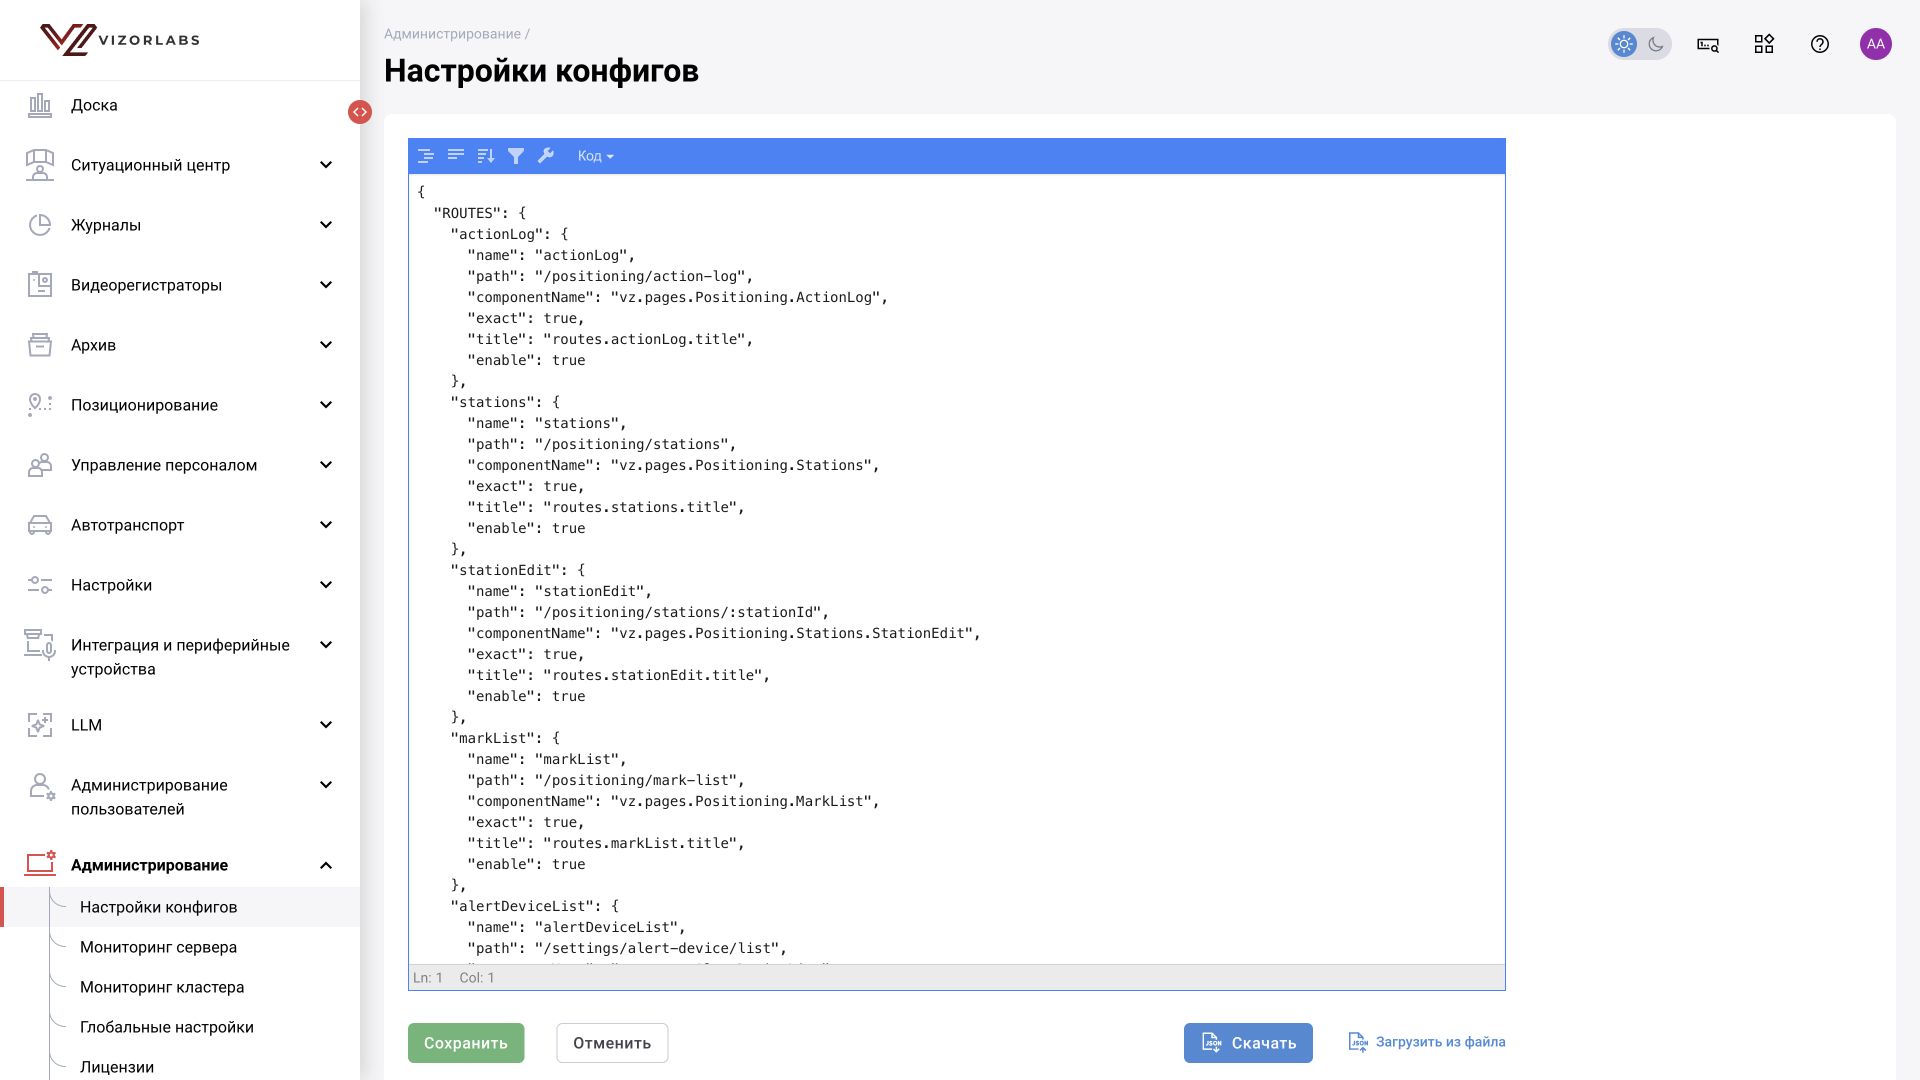This screenshot has height=1080, width=1920.
Task: Click the Интеграция devices icon
Action: 40,645
